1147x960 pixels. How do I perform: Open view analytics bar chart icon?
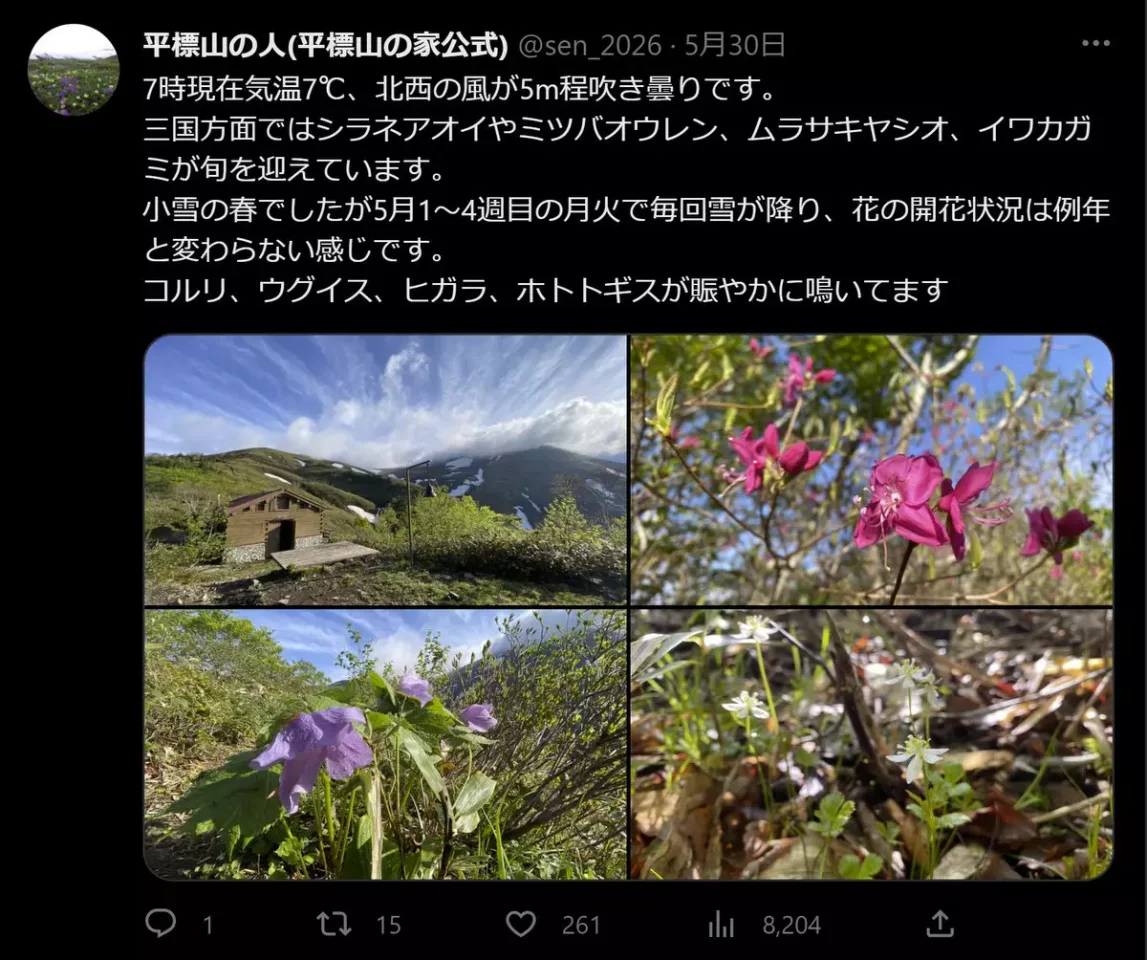721,925
